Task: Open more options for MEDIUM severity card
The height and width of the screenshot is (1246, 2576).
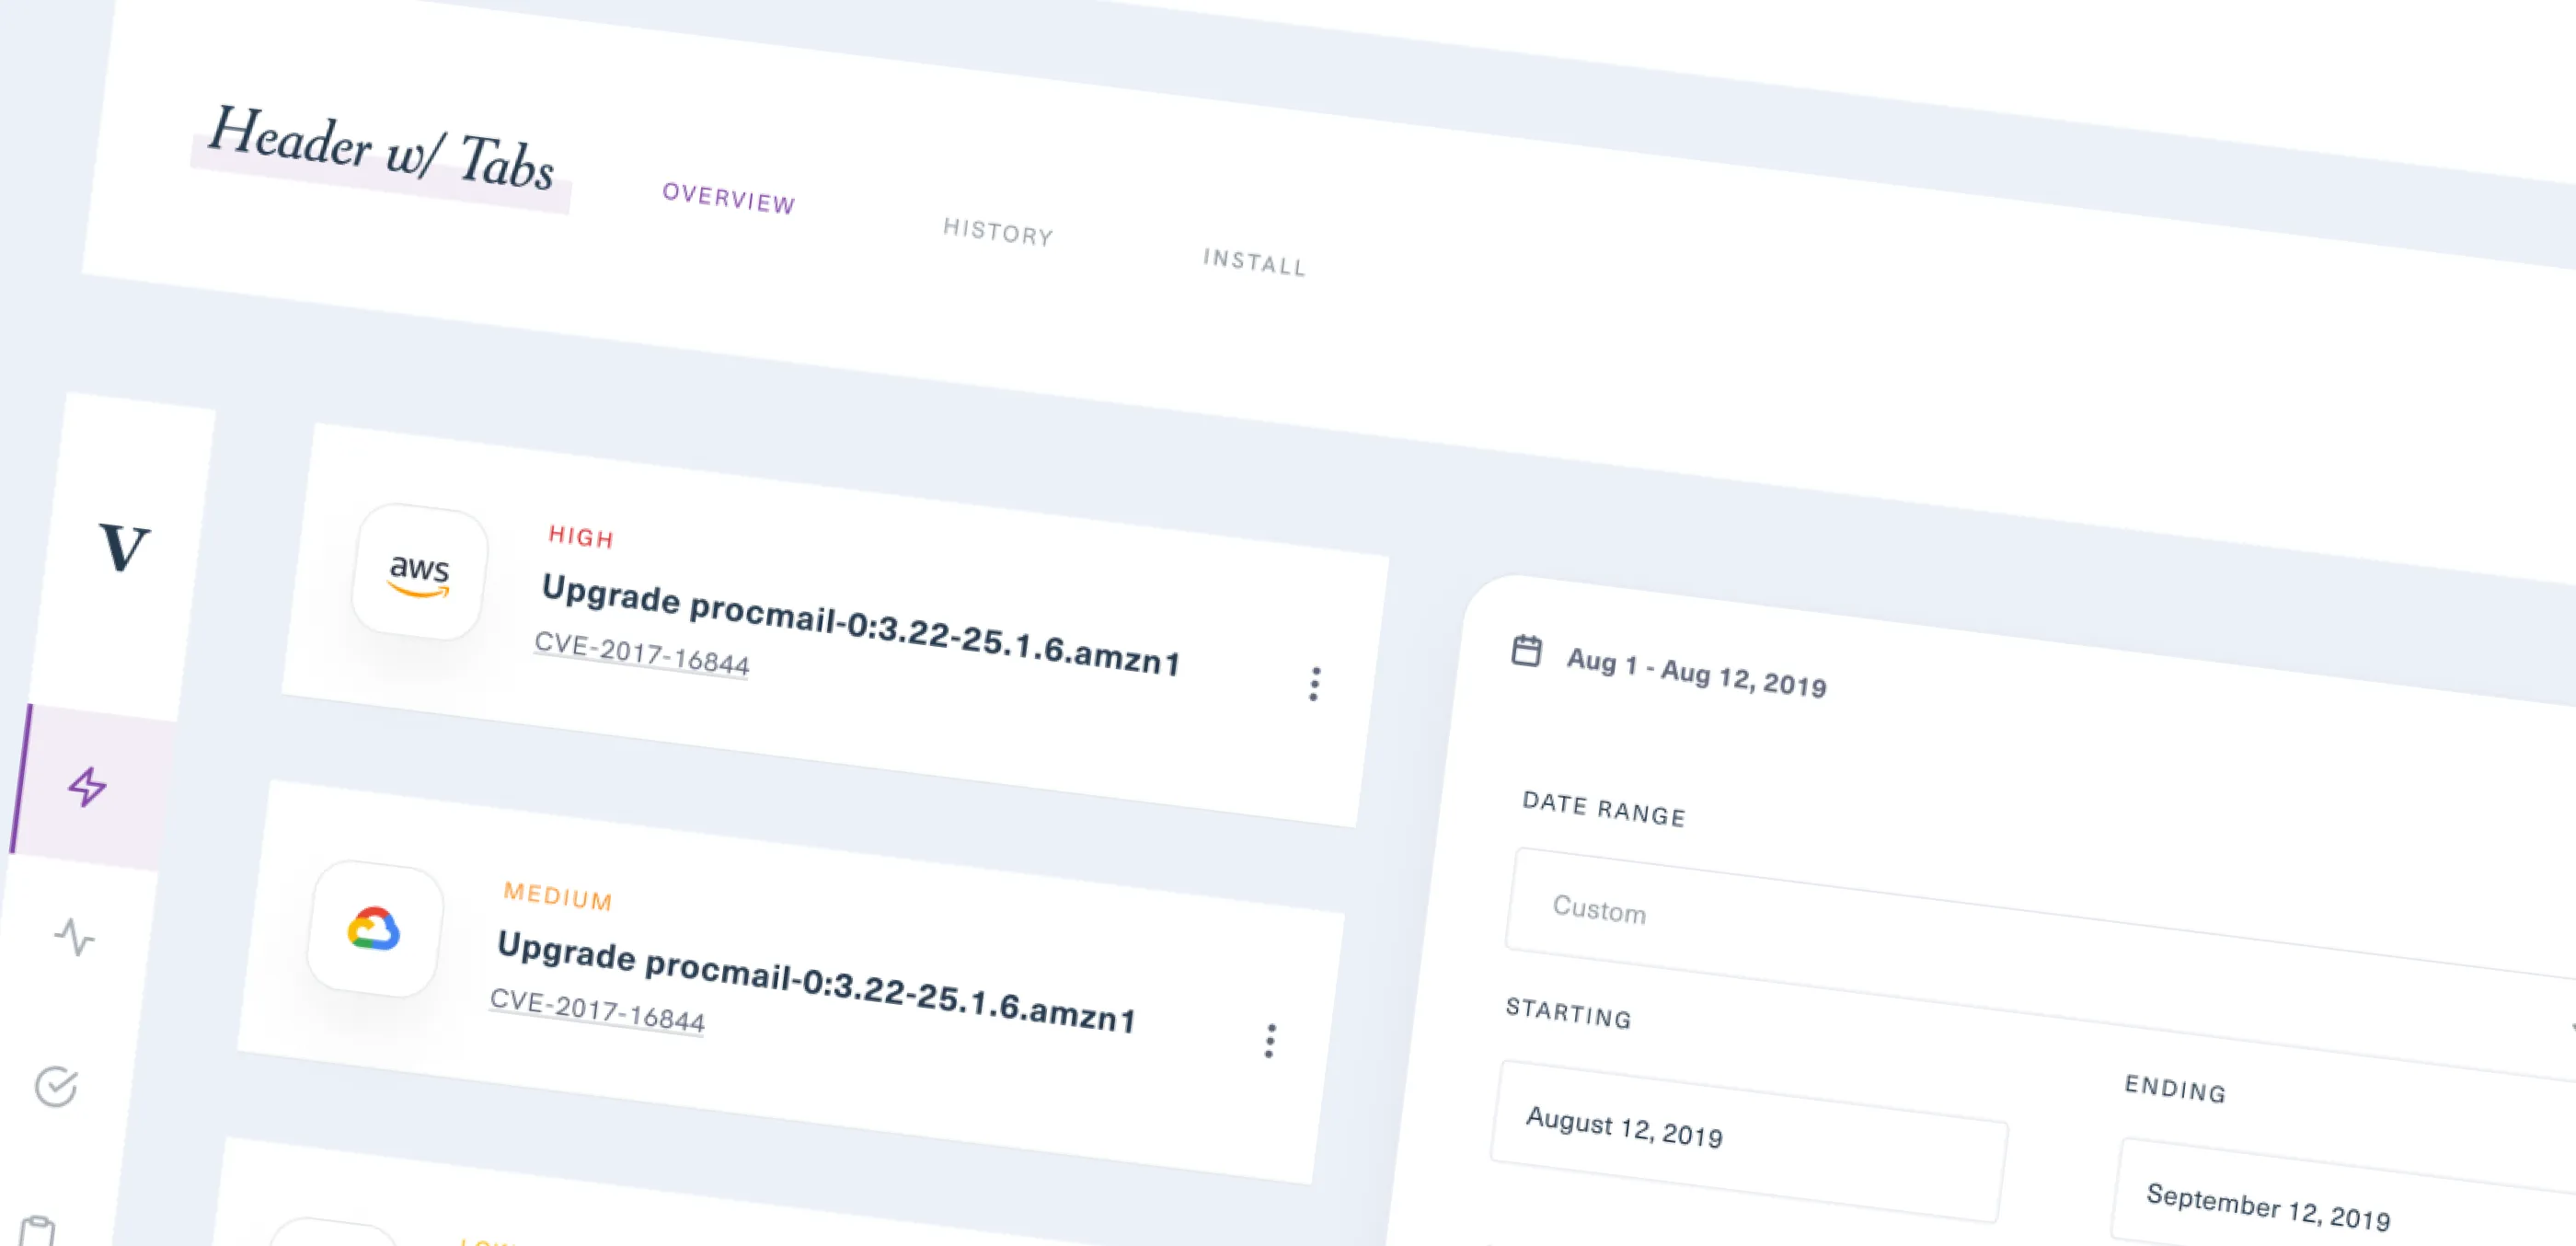Action: pyautogui.click(x=1270, y=1041)
